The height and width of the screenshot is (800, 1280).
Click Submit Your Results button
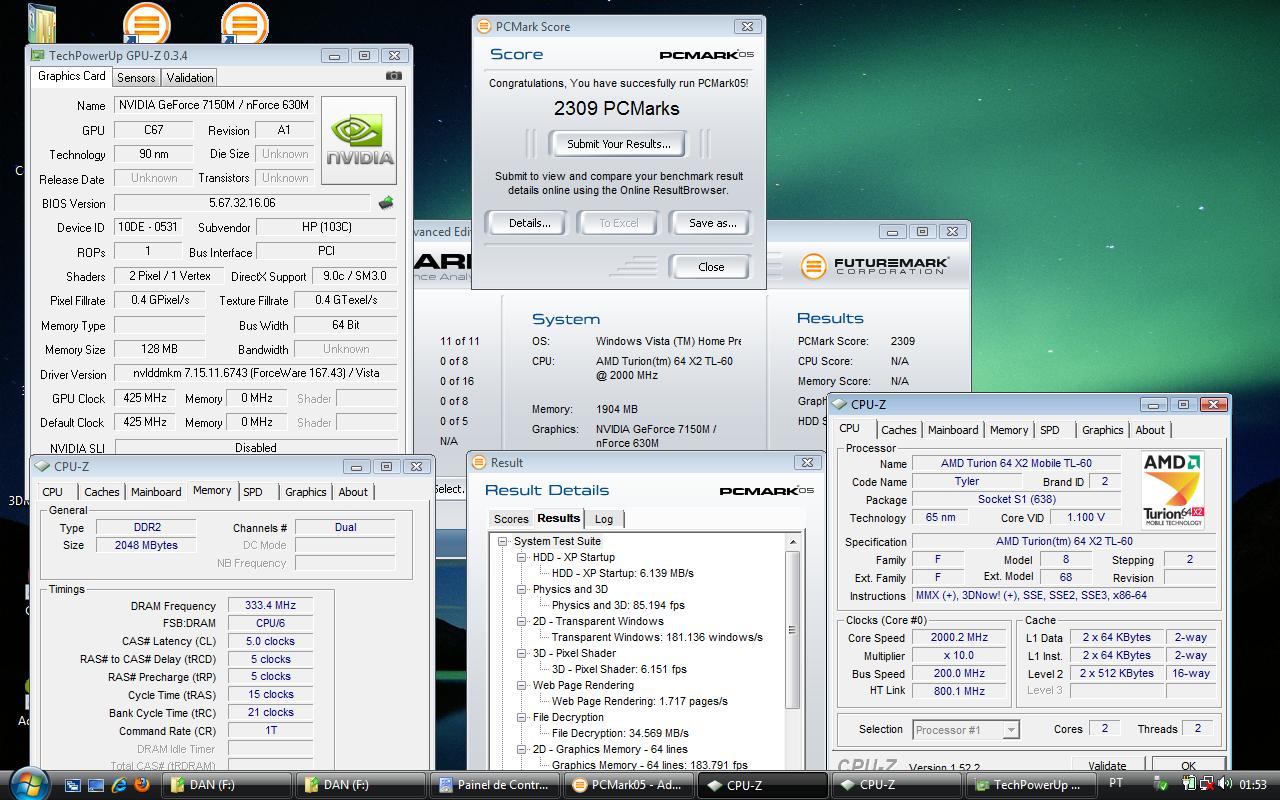(x=619, y=144)
